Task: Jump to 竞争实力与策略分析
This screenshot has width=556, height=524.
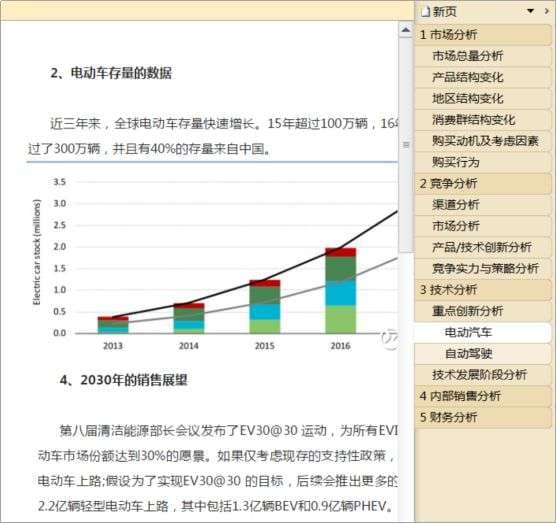Action: pyautogui.click(x=483, y=269)
